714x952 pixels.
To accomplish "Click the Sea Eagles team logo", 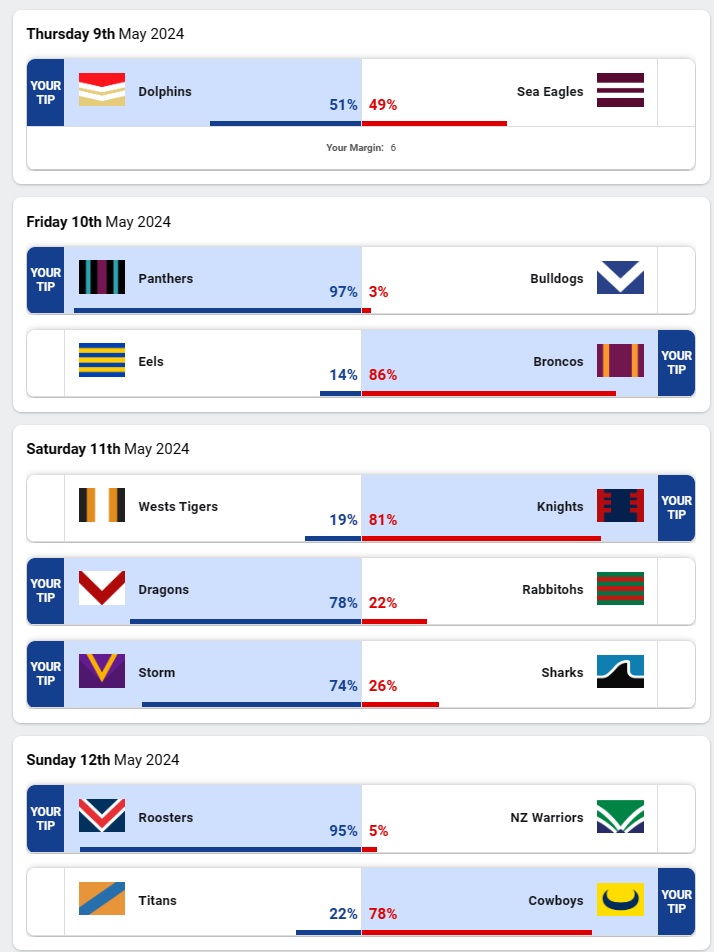I will click(620, 90).
